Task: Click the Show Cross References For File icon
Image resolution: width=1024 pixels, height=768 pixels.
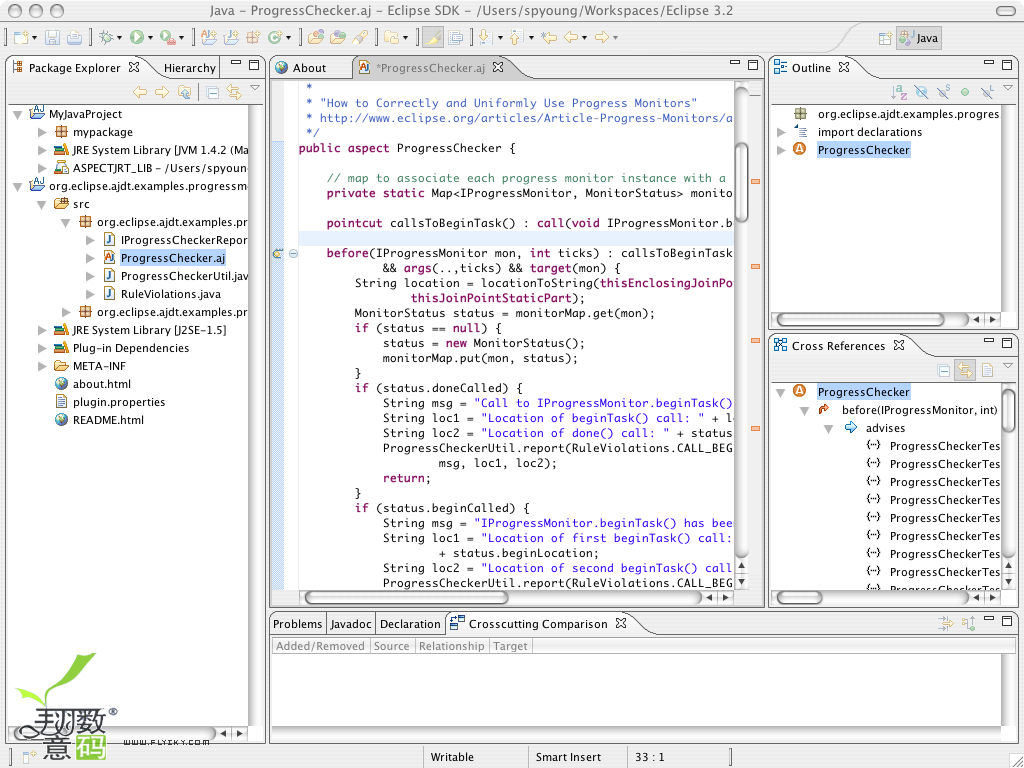Action: (x=987, y=371)
